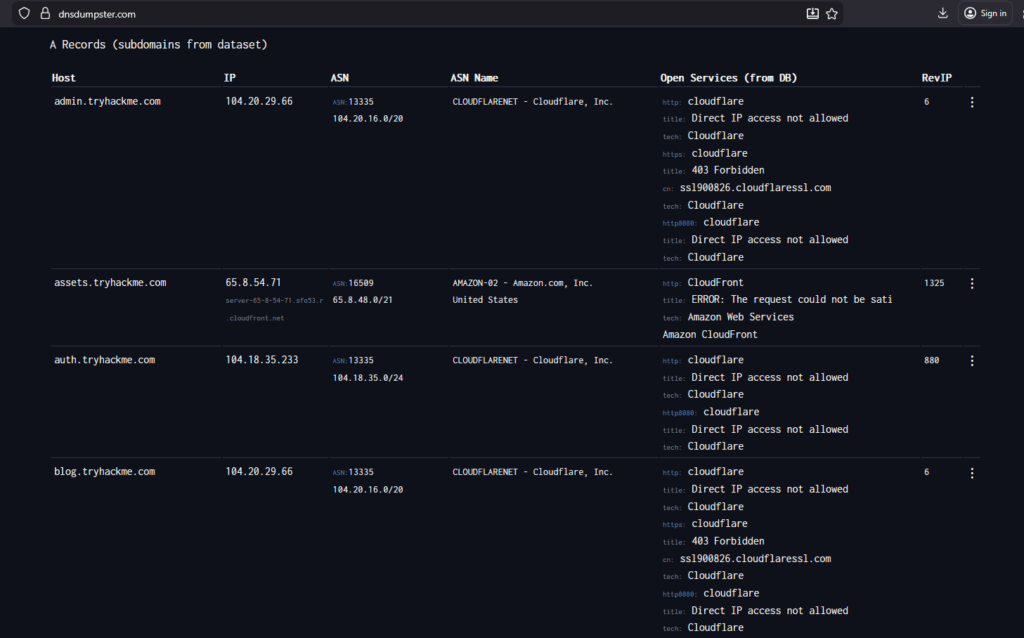This screenshot has width=1024, height=638.
Task: Click AMAZON-02 - Amazon.com, Inc. text
Action: pos(522,283)
